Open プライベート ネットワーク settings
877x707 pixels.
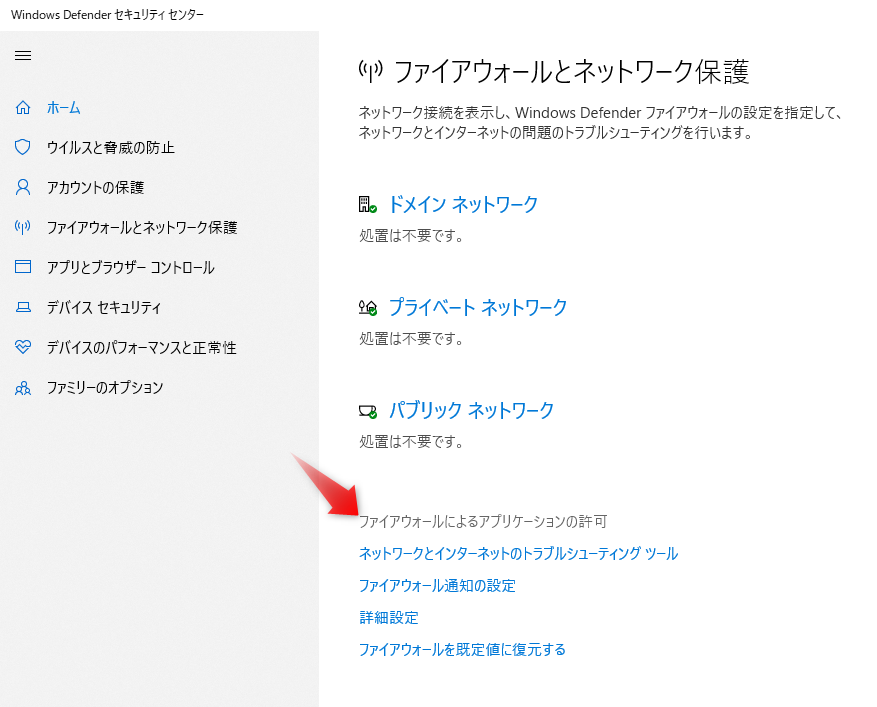click(x=478, y=307)
